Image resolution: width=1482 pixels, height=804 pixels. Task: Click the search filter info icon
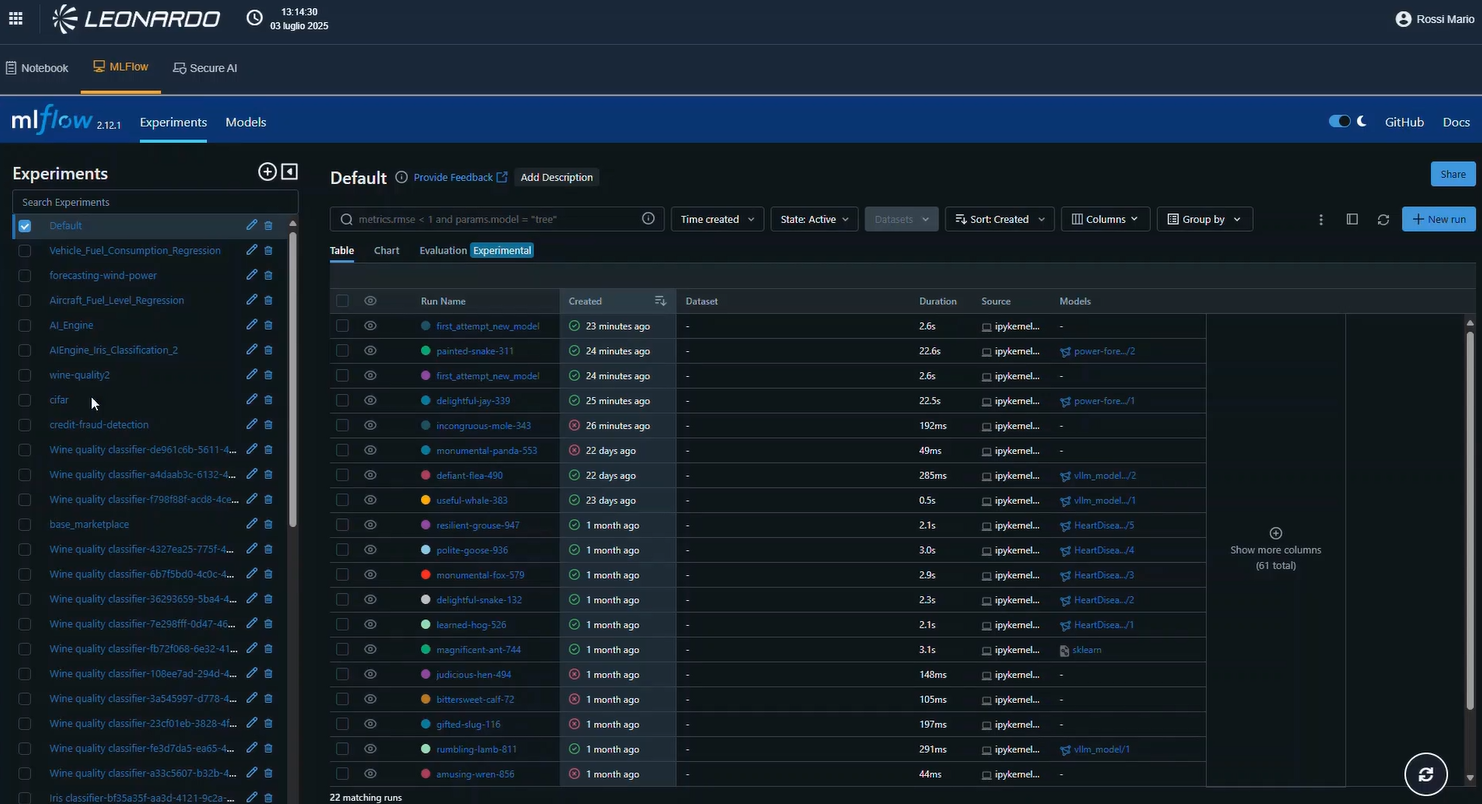pyautogui.click(x=648, y=219)
